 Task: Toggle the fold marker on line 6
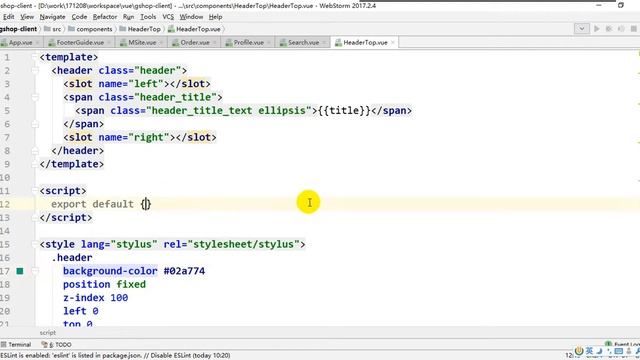(35, 124)
